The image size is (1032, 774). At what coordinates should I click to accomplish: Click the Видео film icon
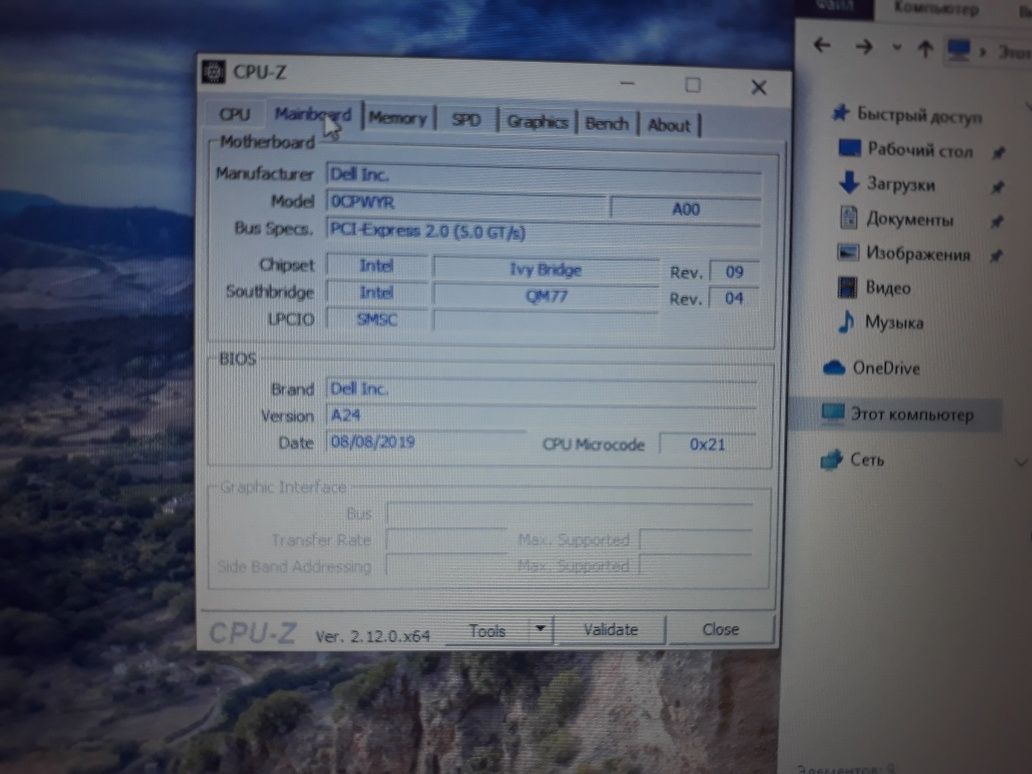click(847, 287)
